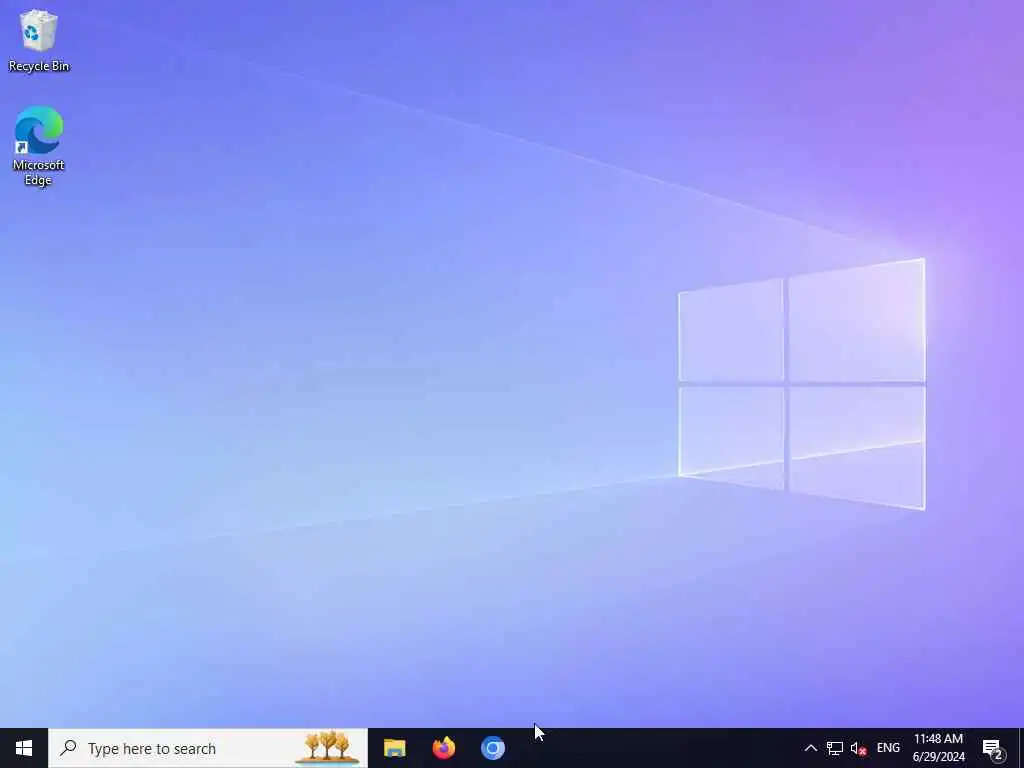Image resolution: width=1024 pixels, height=768 pixels.
Task: Select the Microsoft Edge desktop shortcut
Action: click(x=39, y=146)
